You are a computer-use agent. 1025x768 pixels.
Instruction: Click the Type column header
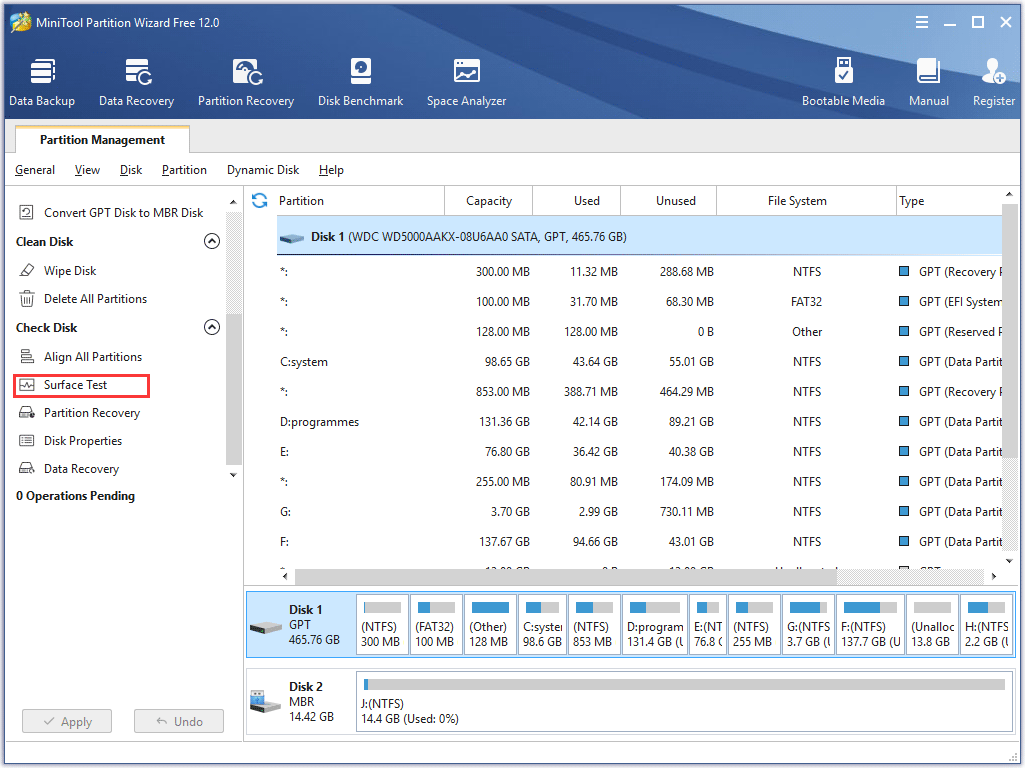[949, 201]
